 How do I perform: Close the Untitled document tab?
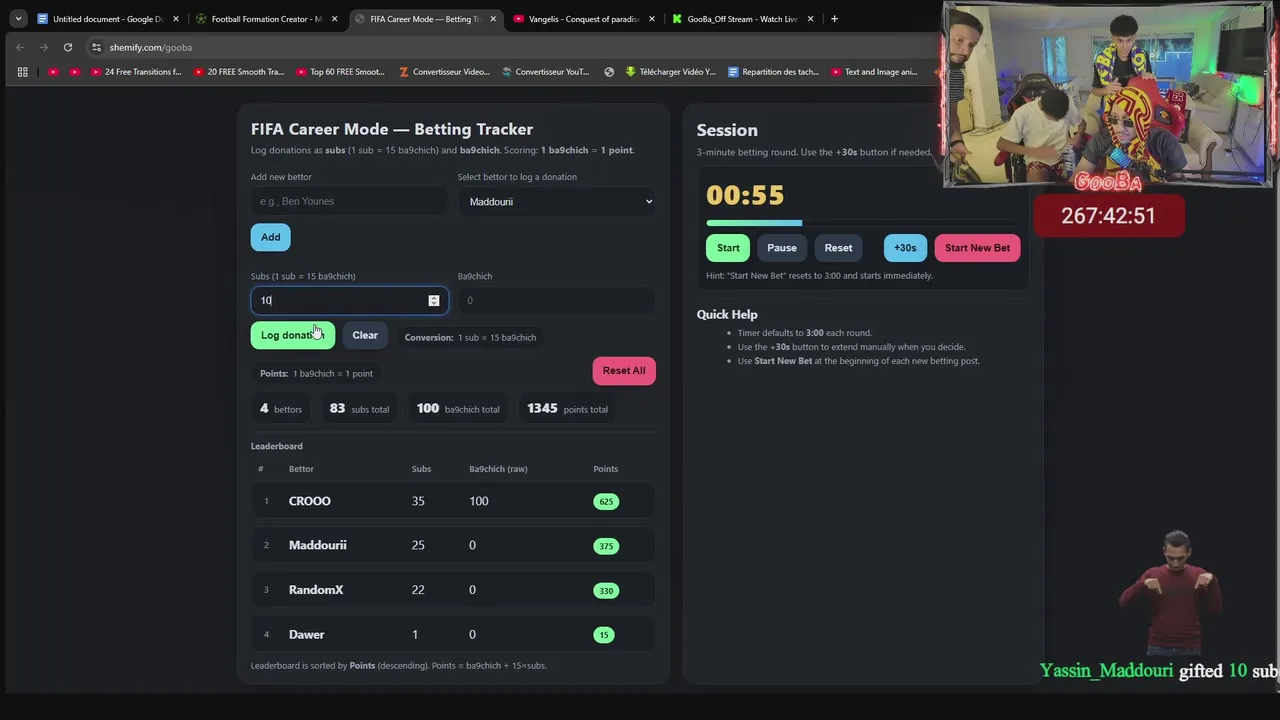pyautogui.click(x=175, y=19)
